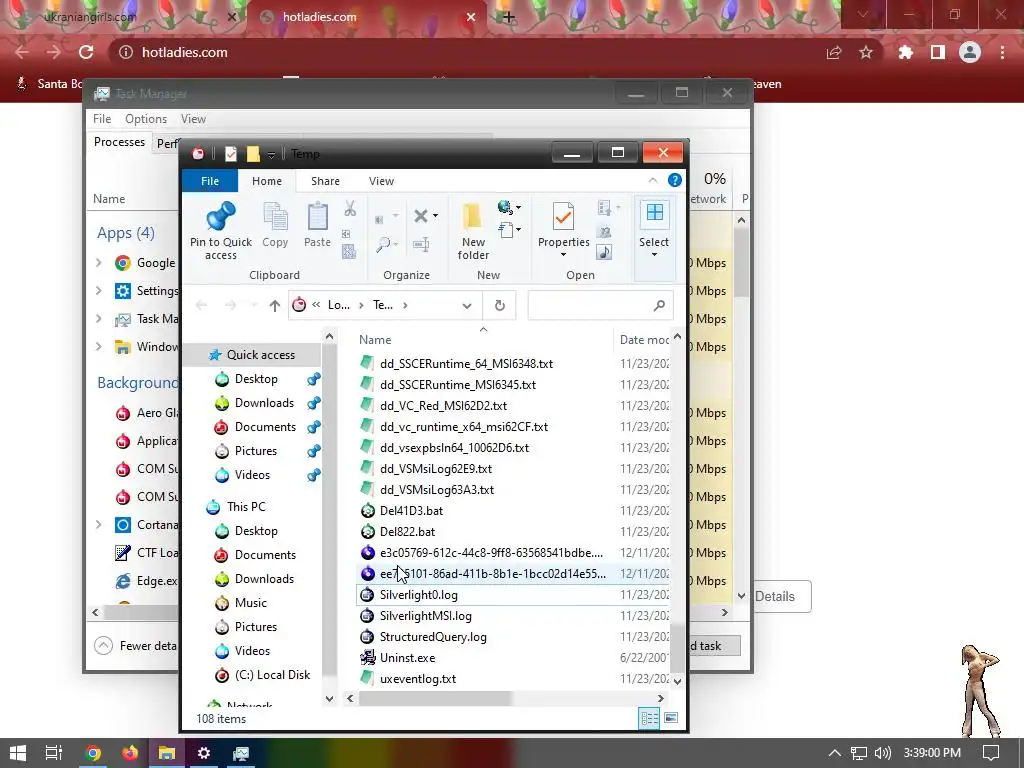Collapse the Explorer ribbon chevron
The width and height of the screenshot is (1024, 768).
point(653,180)
